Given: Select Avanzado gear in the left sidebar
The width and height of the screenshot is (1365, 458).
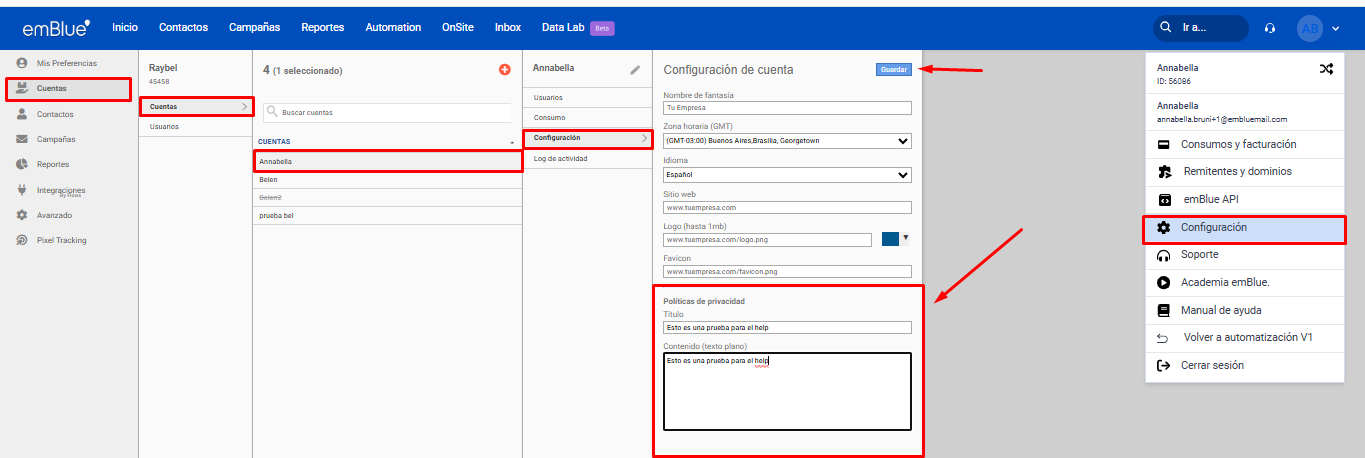Looking at the screenshot, I should [54, 215].
